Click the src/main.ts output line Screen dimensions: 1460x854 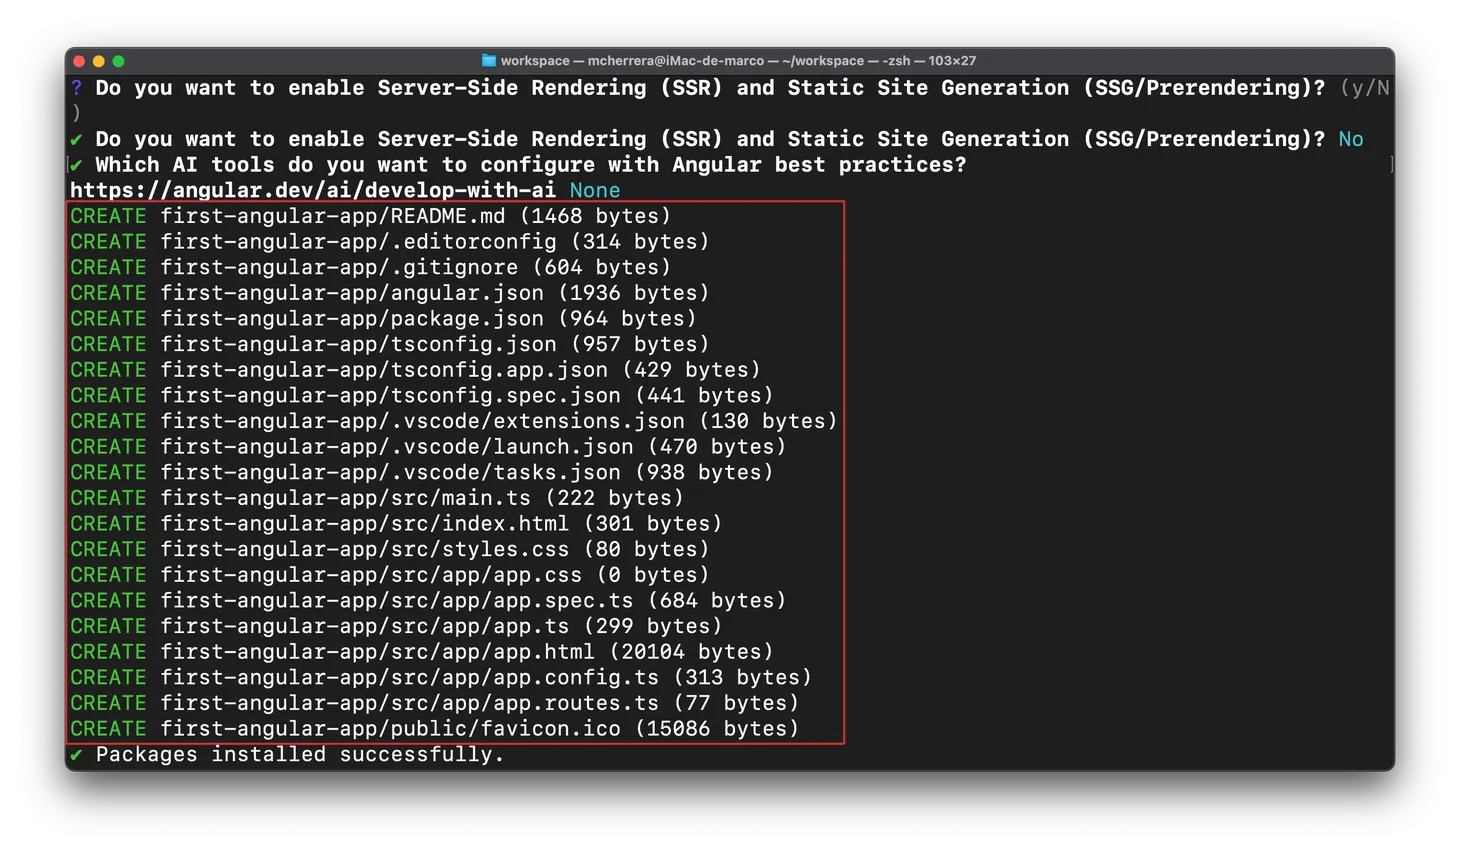pyautogui.click(x=376, y=498)
